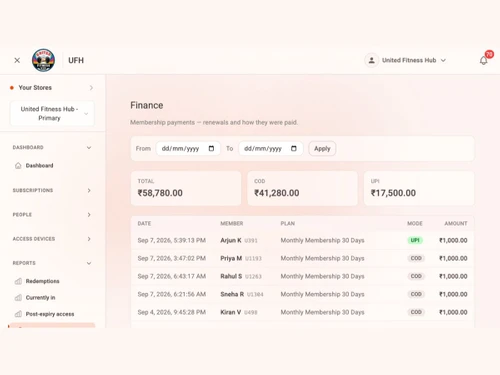This screenshot has width=500, height=375.
Task: Click date Sep 7, 2026, 6:21:56 AM
Action: 172,294
